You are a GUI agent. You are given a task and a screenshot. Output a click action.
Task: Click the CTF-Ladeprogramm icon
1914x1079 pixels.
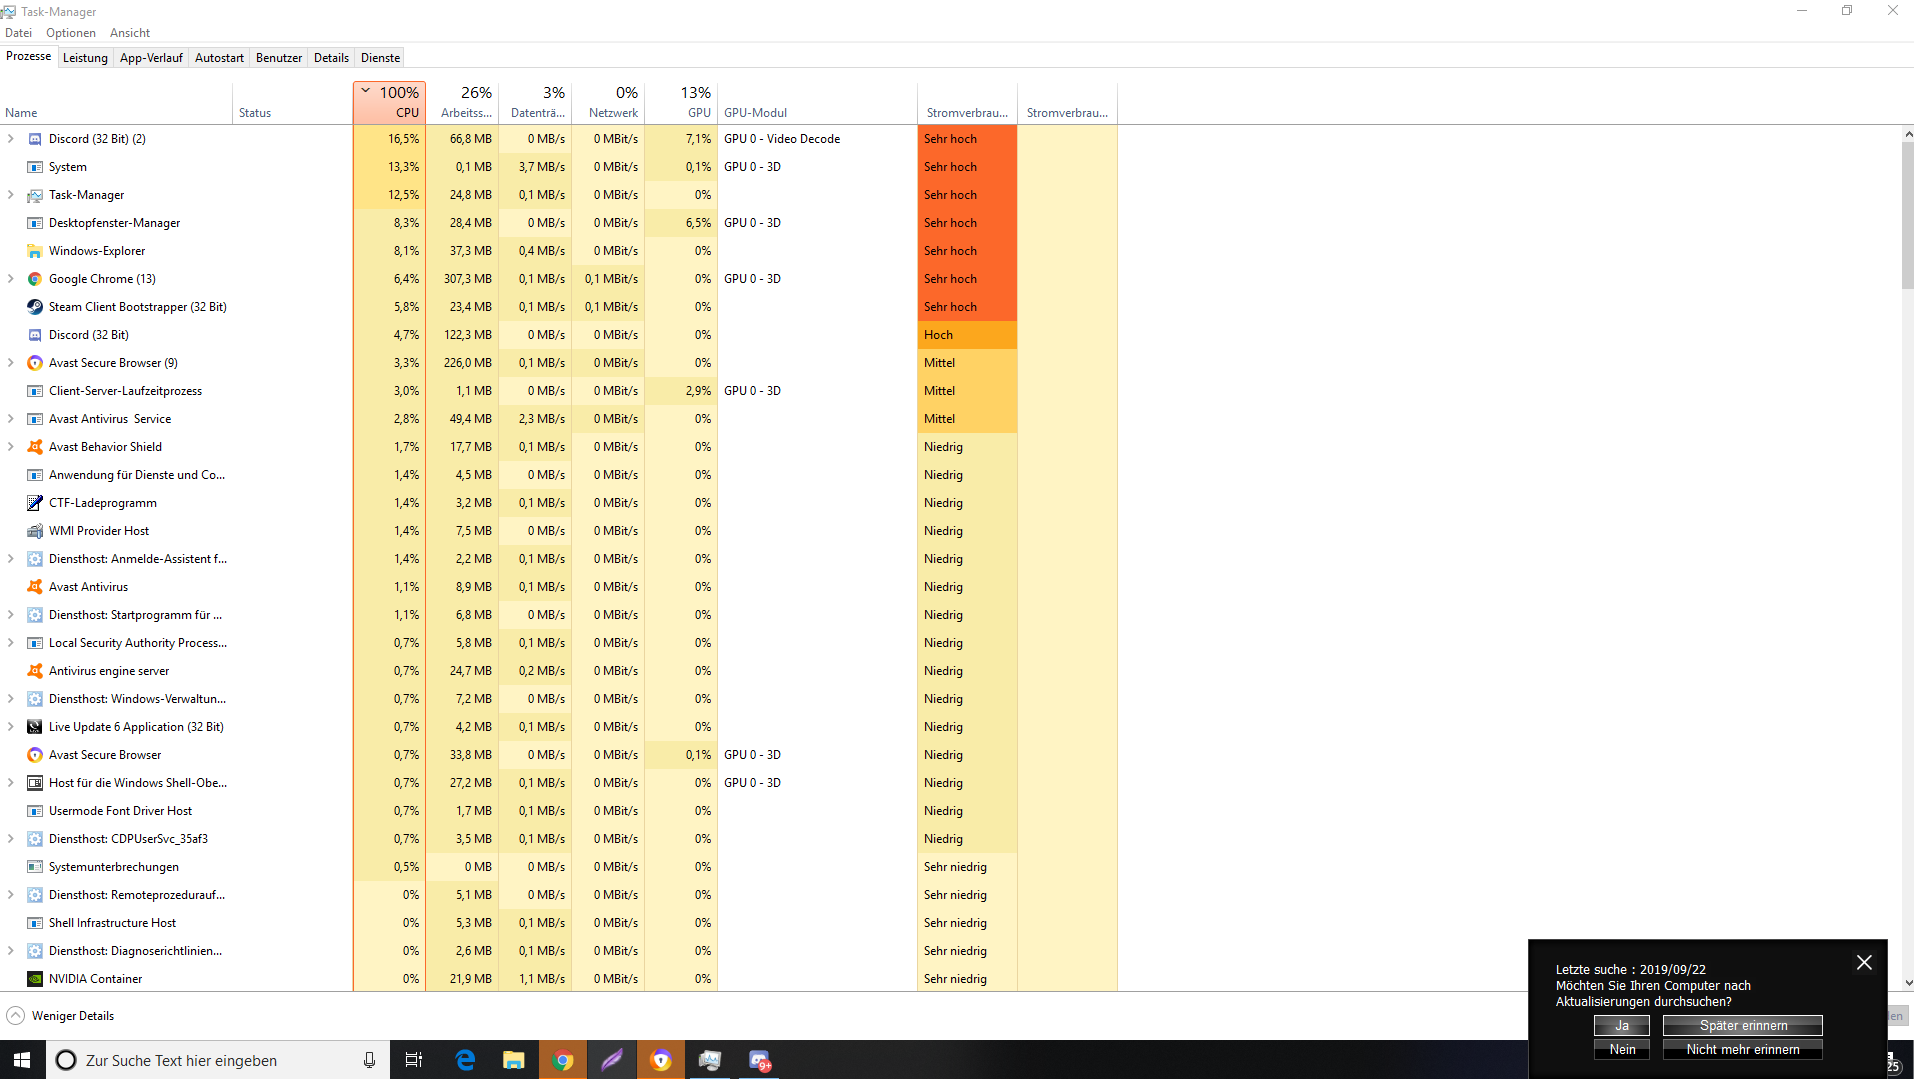coord(35,503)
